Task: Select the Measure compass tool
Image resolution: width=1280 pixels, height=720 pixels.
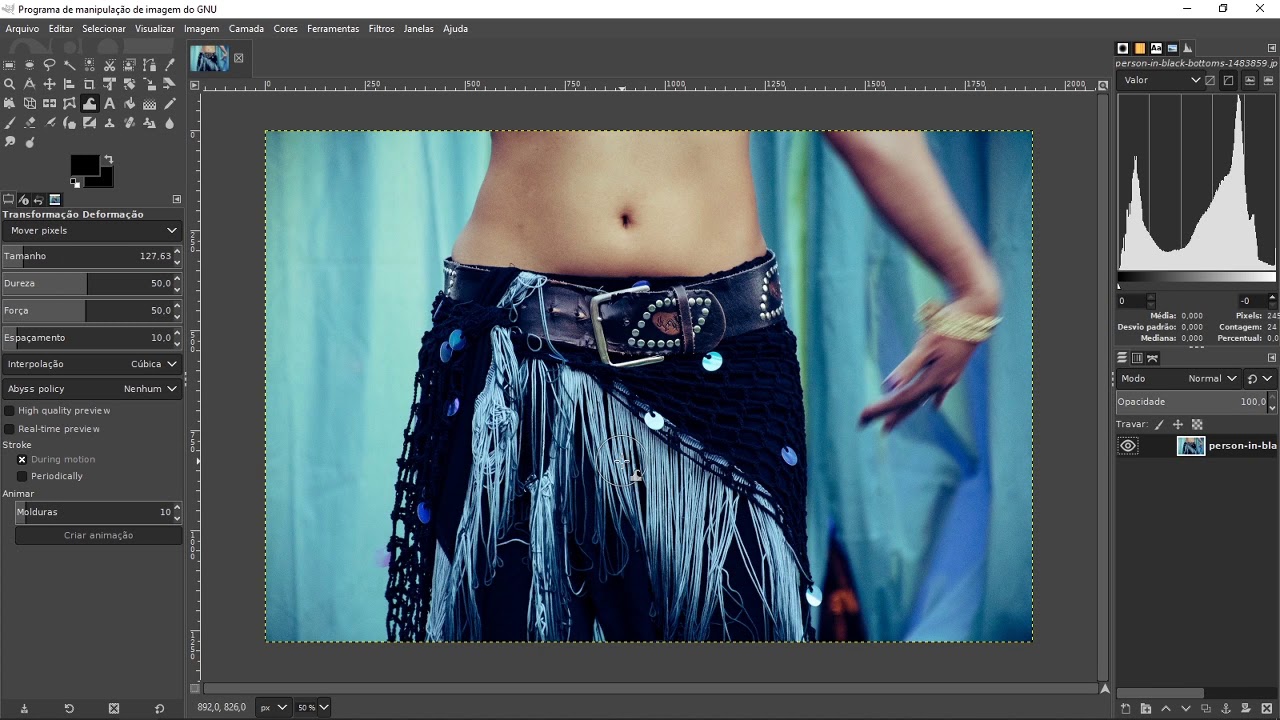Action: click(29, 84)
